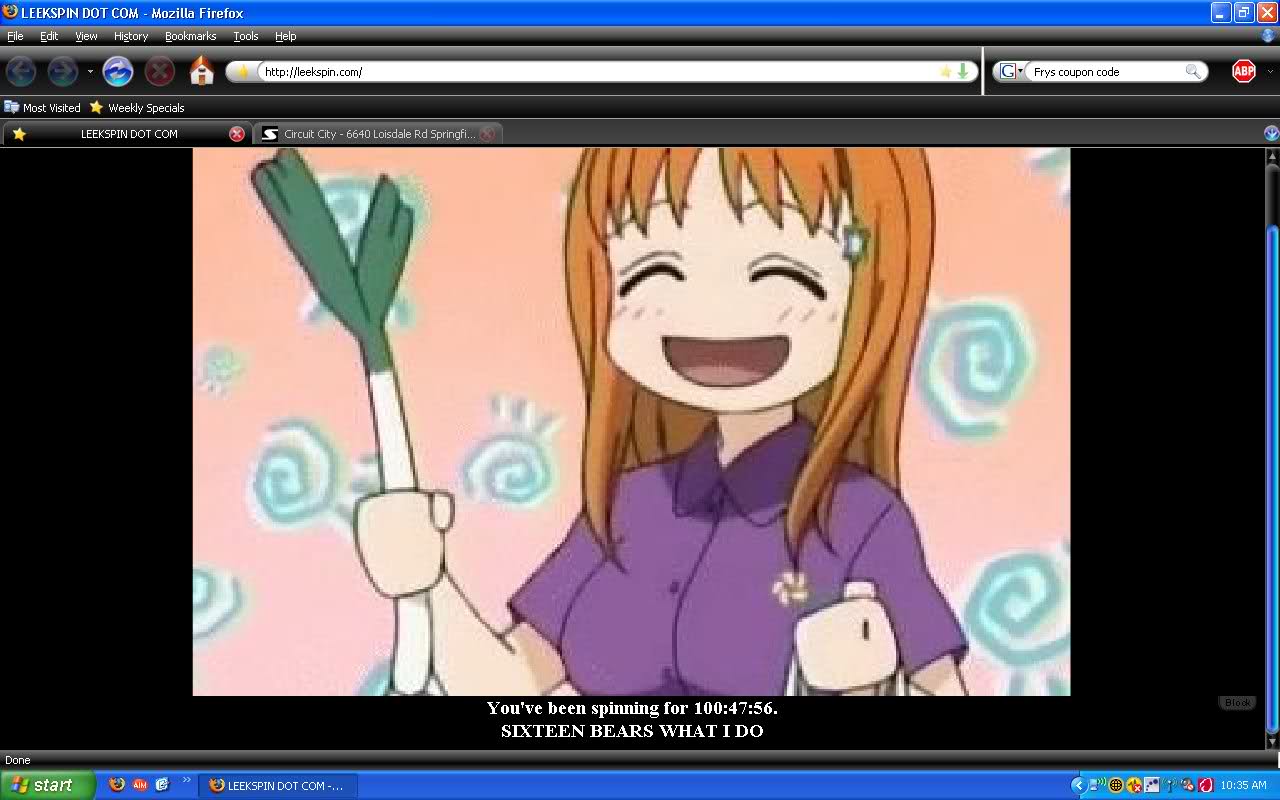This screenshot has width=1280, height=800.
Task: Open the Windows Start menu
Action: 48,785
